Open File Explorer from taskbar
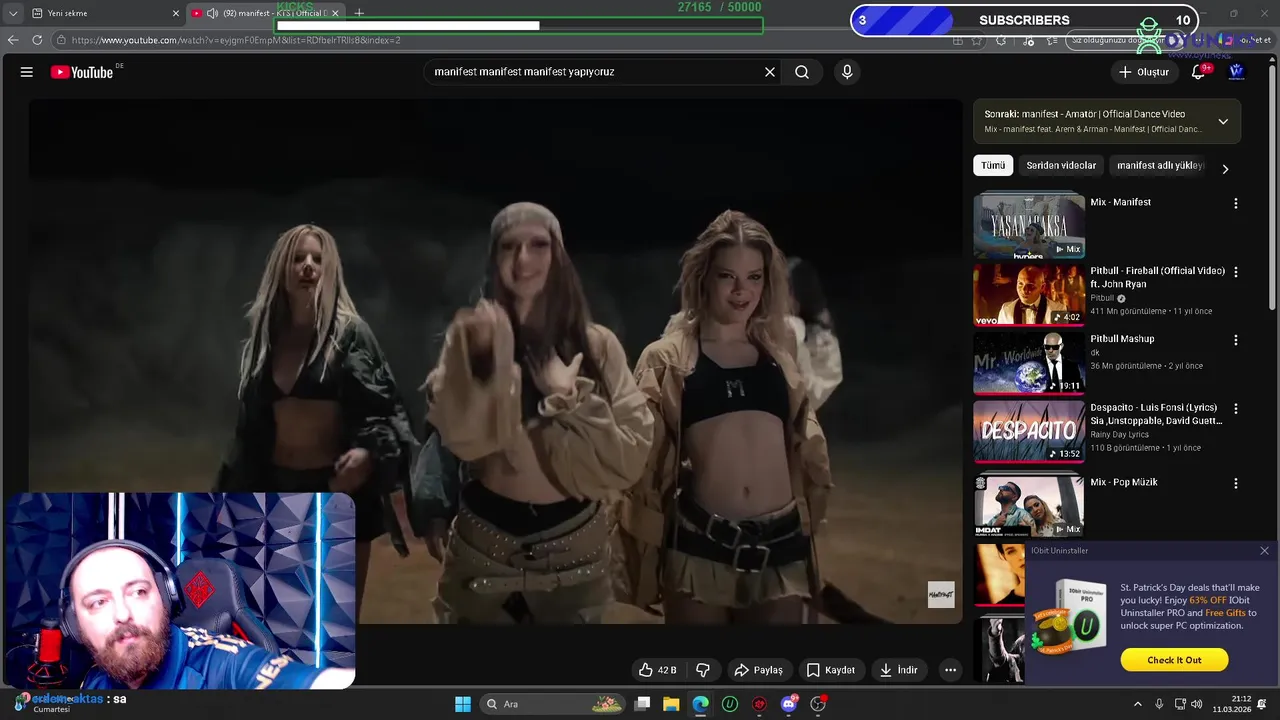This screenshot has width=1280, height=720. [671, 704]
